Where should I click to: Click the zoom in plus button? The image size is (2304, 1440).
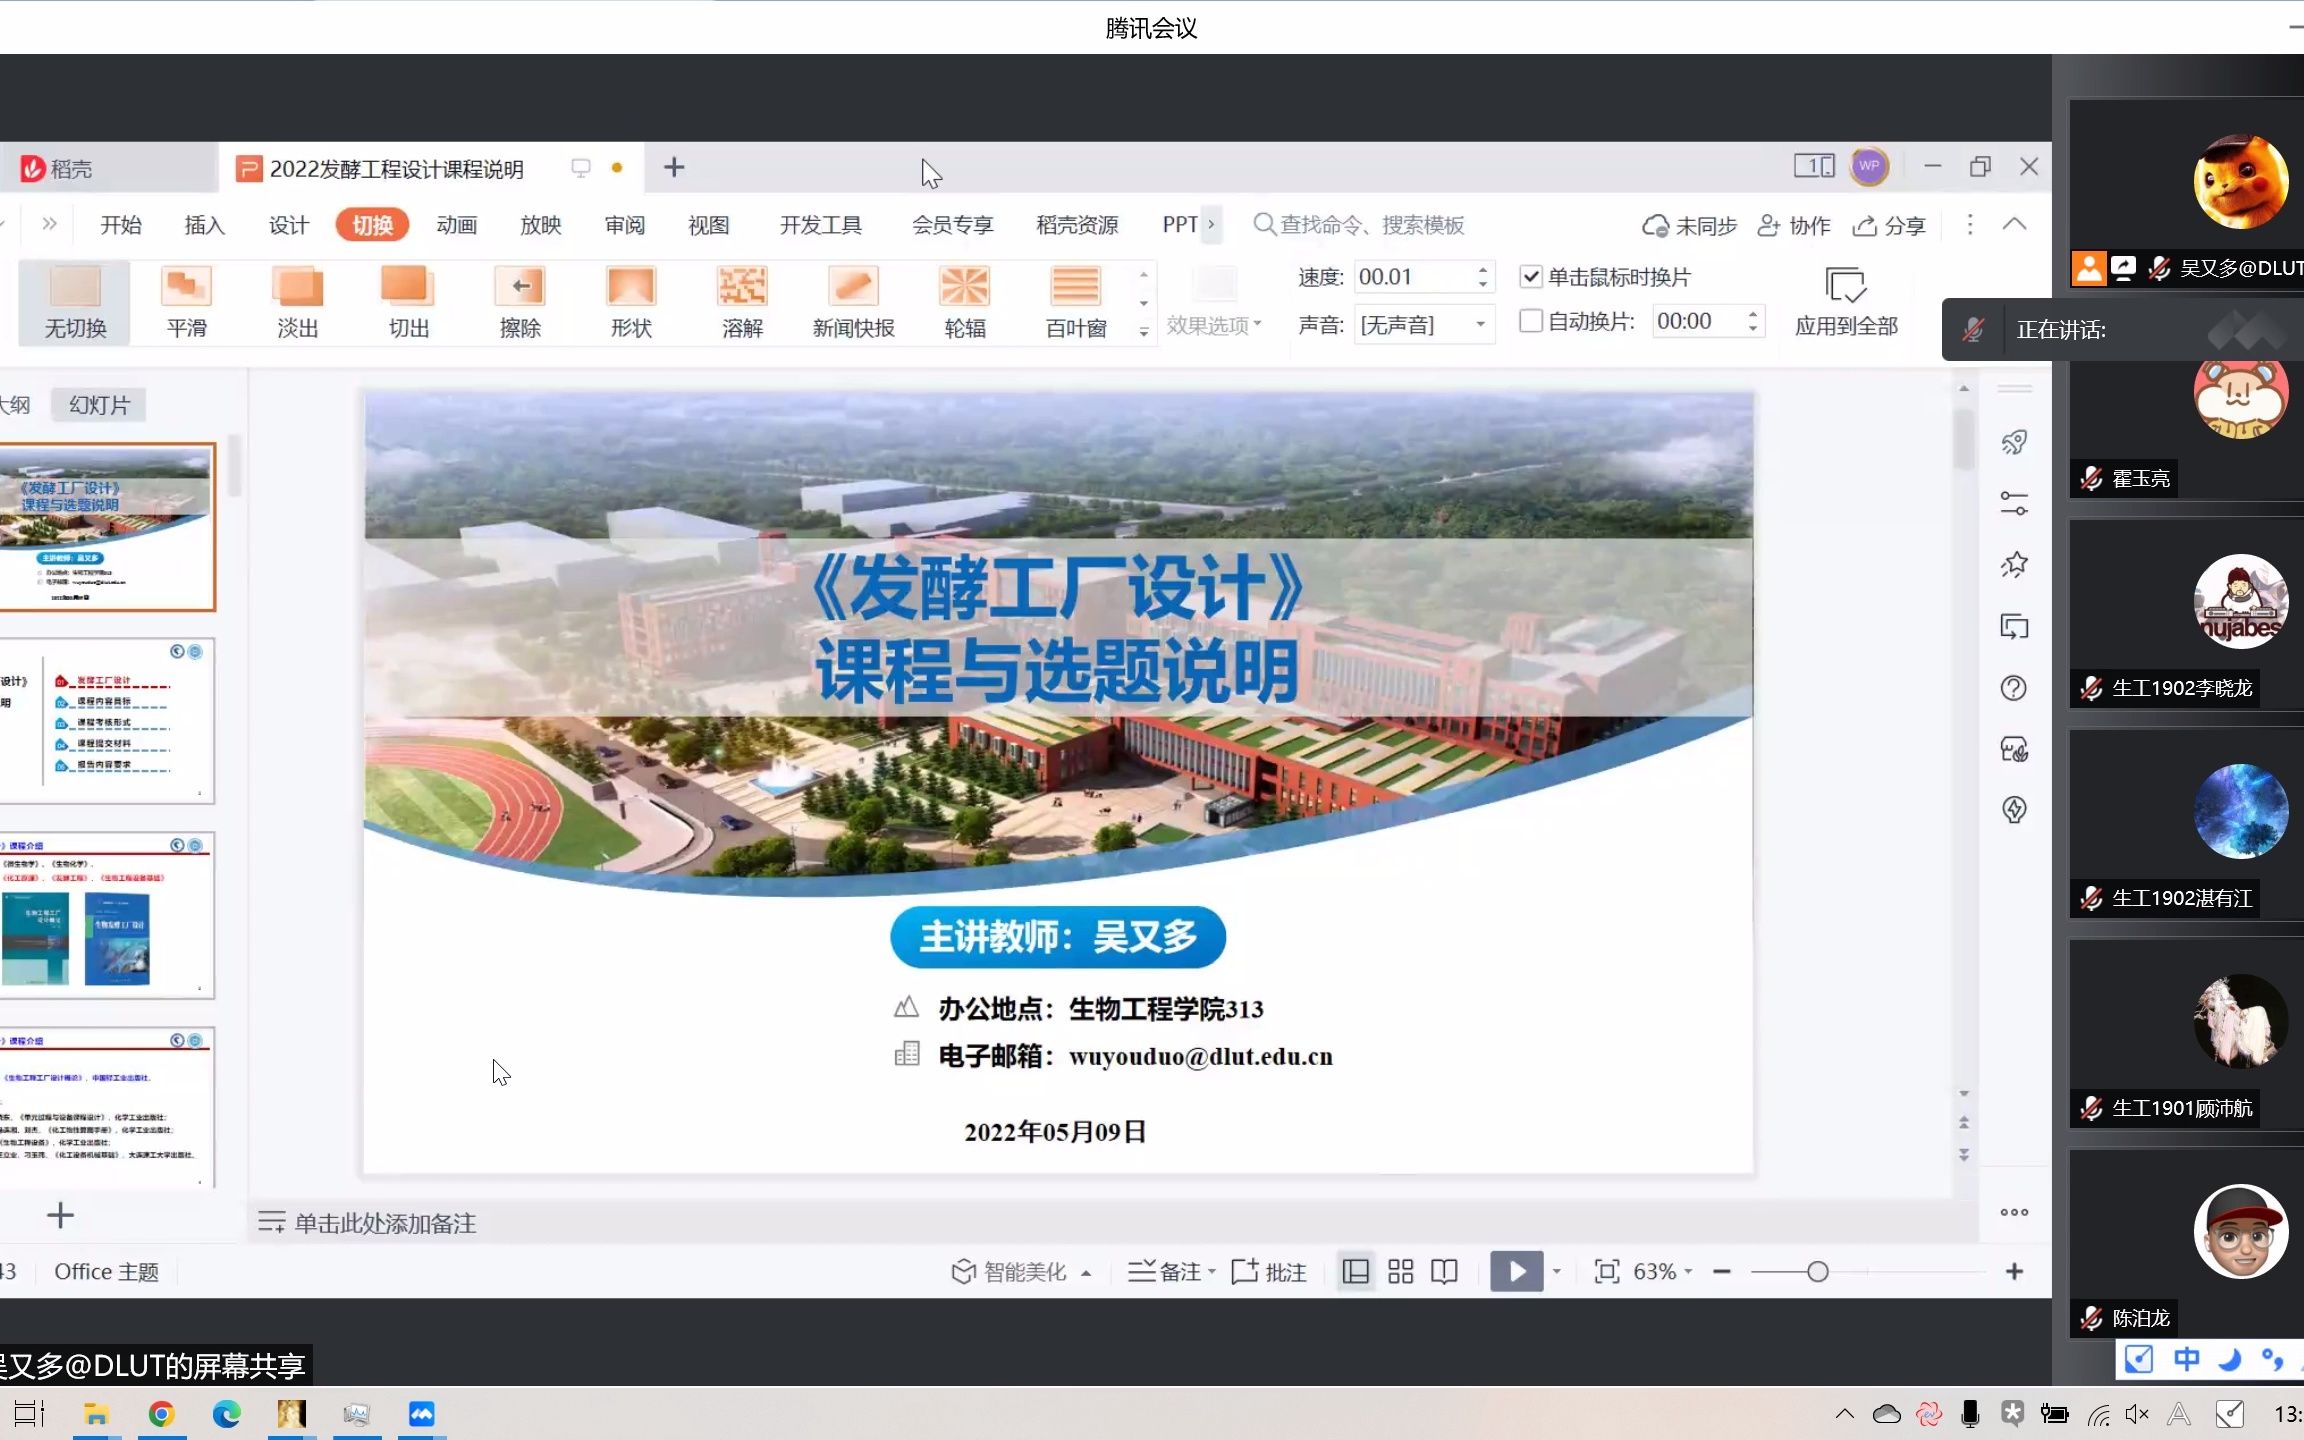click(x=2014, y=1271)
